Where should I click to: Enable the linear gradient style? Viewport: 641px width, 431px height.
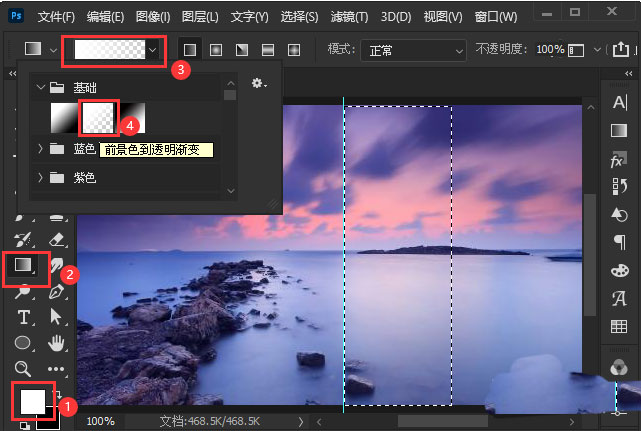pos(189,49)
